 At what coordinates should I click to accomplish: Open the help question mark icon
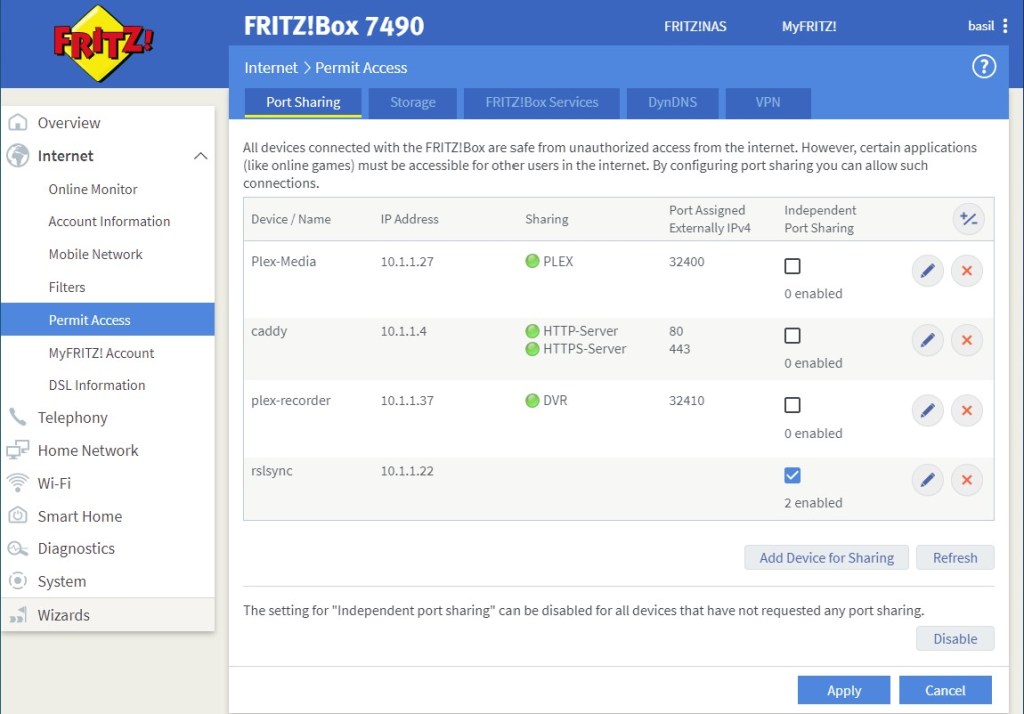(x=984, y=67)
